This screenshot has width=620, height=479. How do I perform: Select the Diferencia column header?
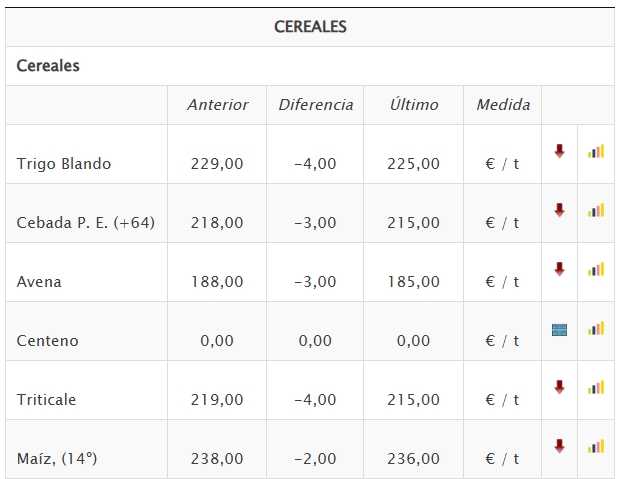point(315,105)
